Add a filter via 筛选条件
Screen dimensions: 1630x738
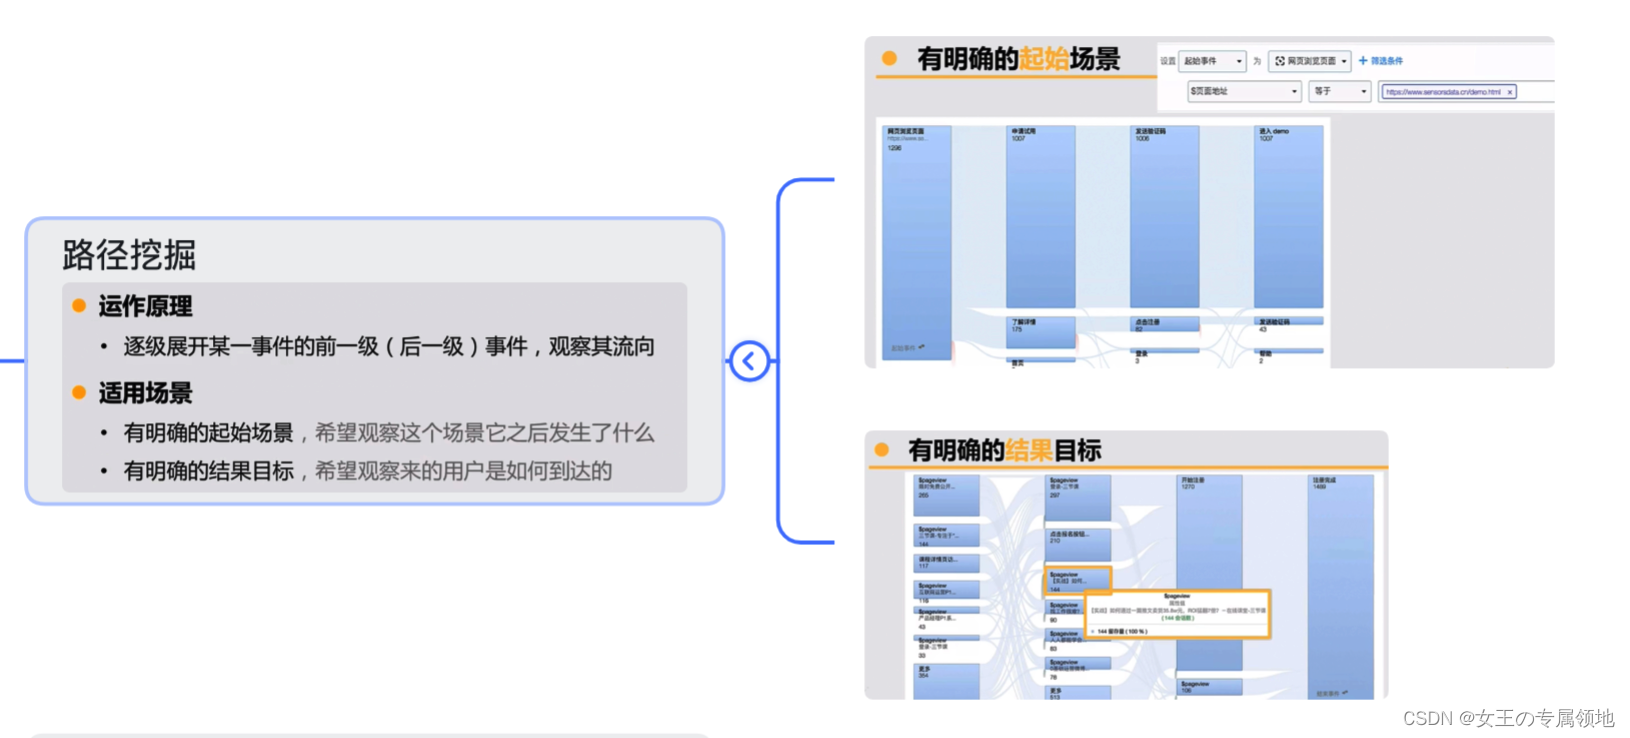(x=1381, y=61)
